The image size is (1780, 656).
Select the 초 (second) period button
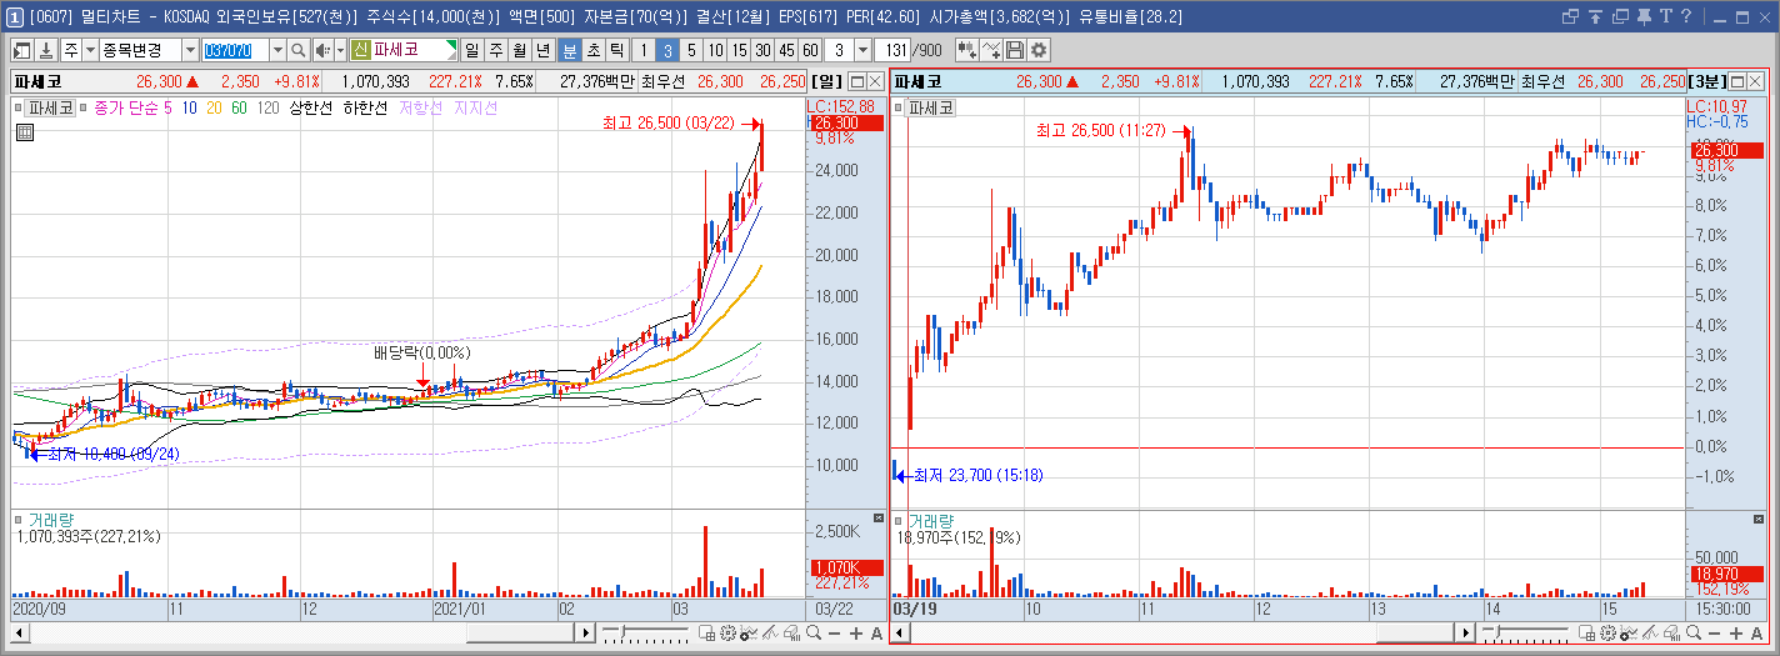tap(593, 50)
